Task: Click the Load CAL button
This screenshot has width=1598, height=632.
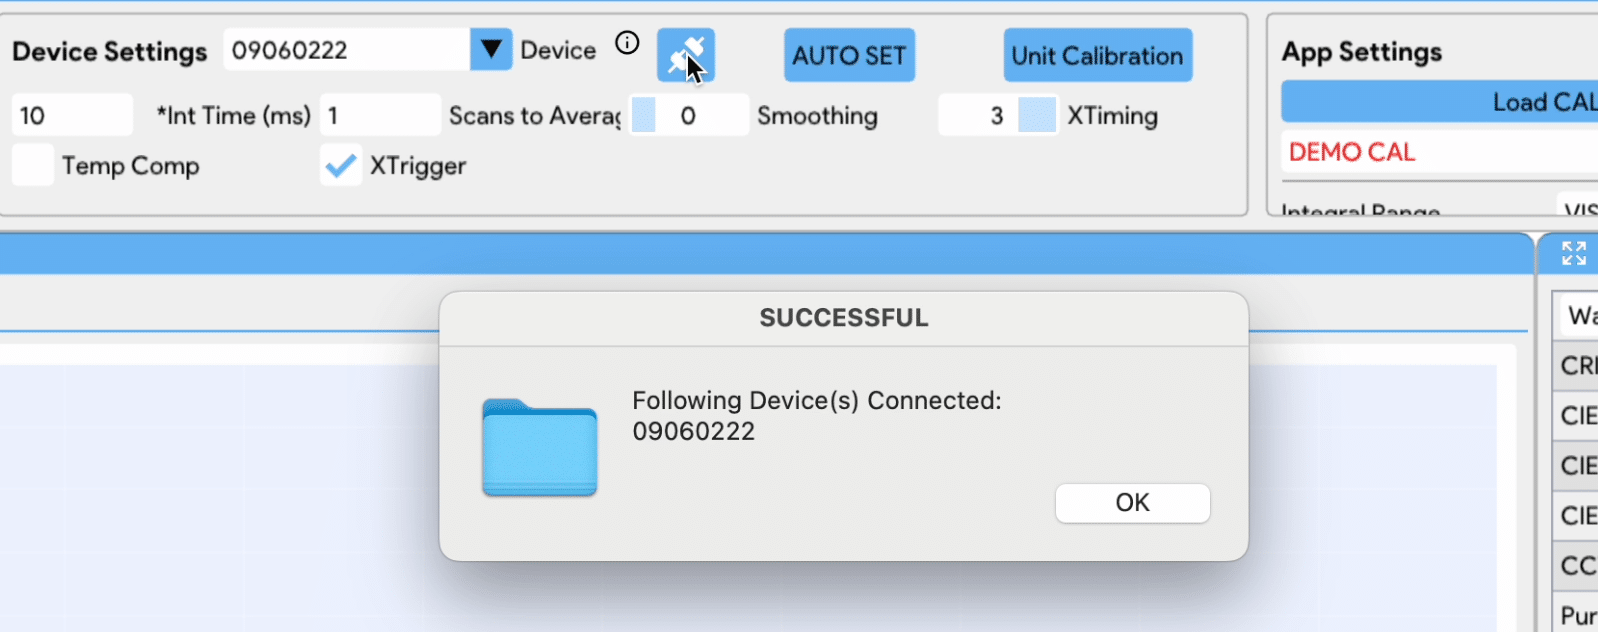Action: (1440, 102)
